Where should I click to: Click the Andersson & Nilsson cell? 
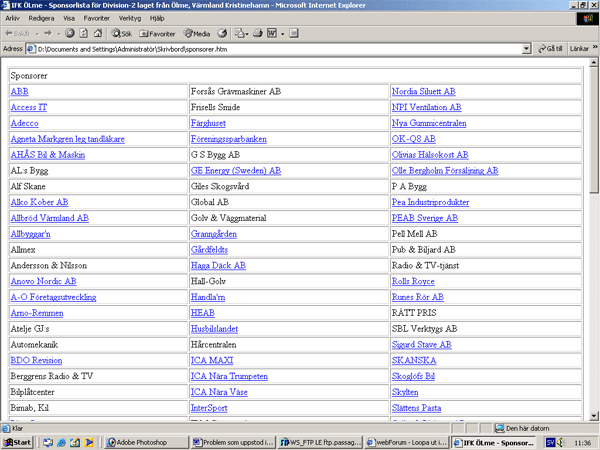click(x=98, y=266)
